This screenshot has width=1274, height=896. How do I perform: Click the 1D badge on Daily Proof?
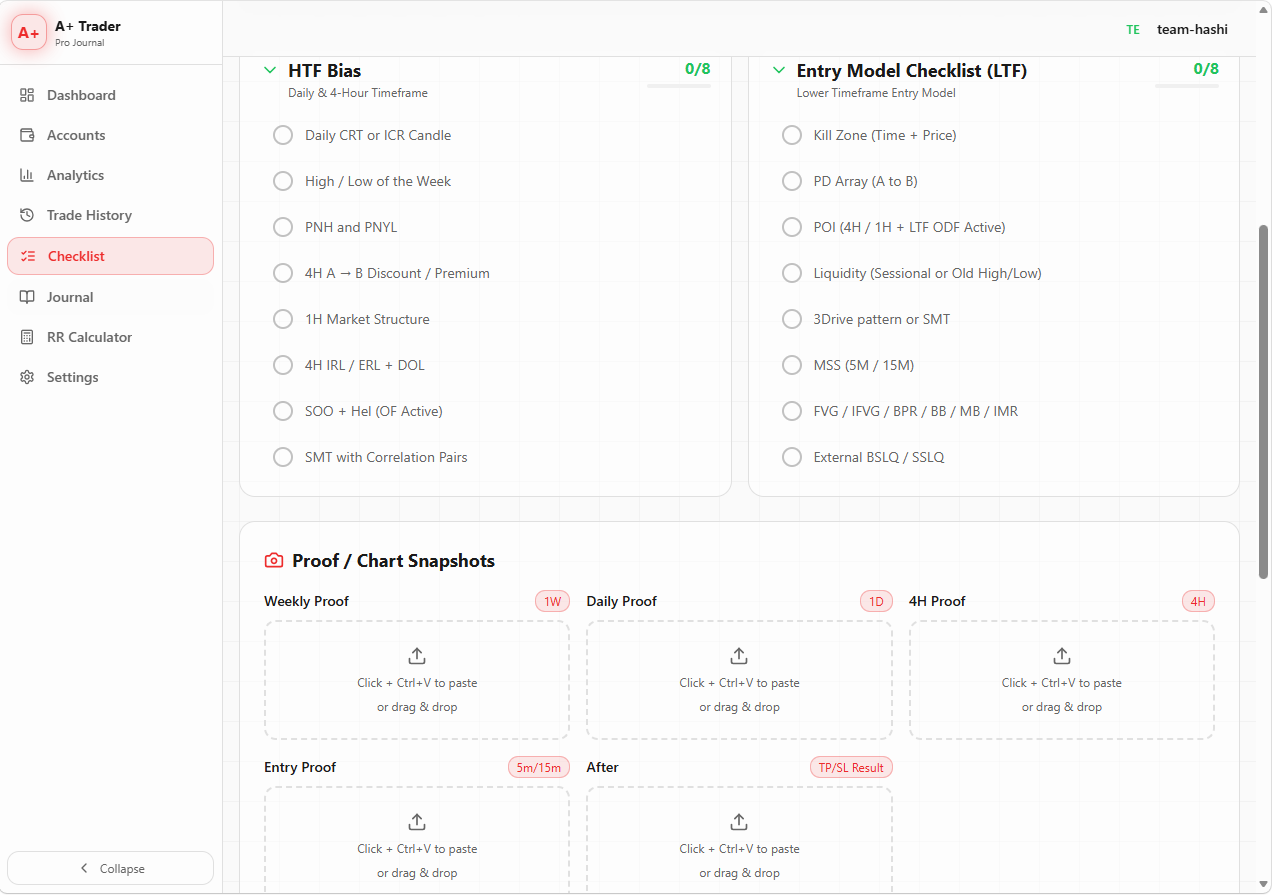[x=876, y=601]
